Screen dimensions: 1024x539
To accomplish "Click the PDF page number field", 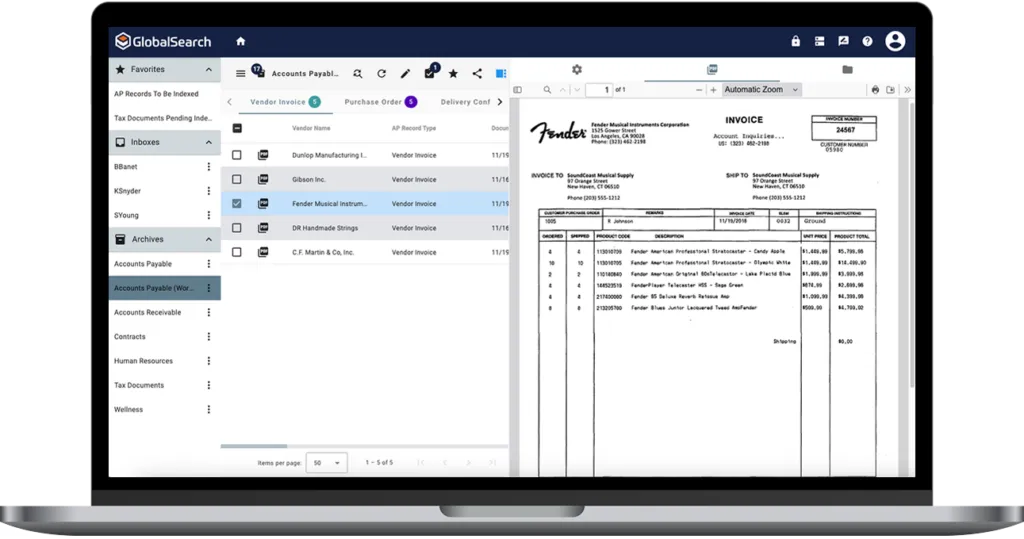I will 599,90.
